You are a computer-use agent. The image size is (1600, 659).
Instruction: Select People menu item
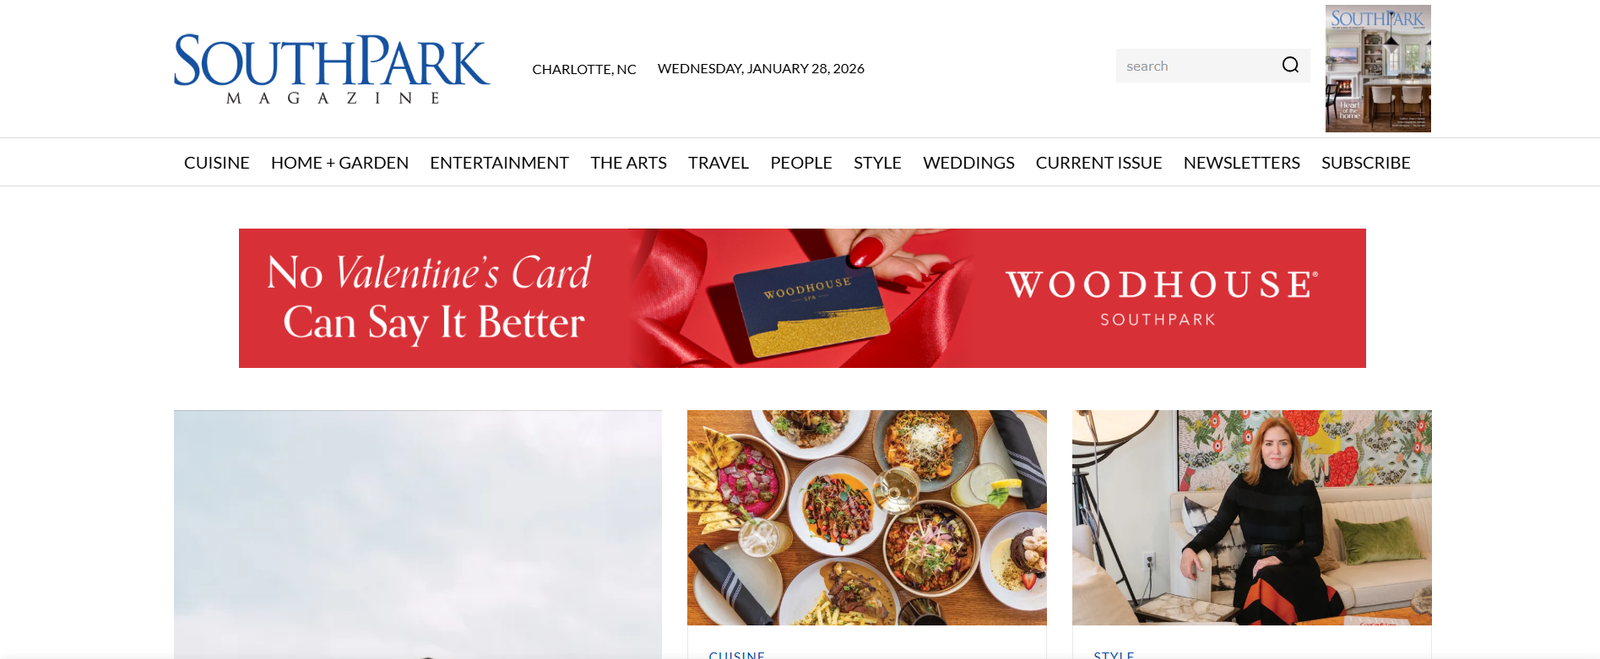pos(801,162)
